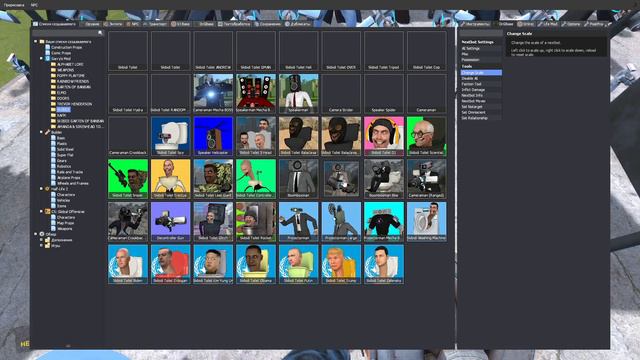Viewport: 640px width, 360px height.
Task: Pick the Projectorman icon
Action: pyautogui.click(x=298, y=221)
